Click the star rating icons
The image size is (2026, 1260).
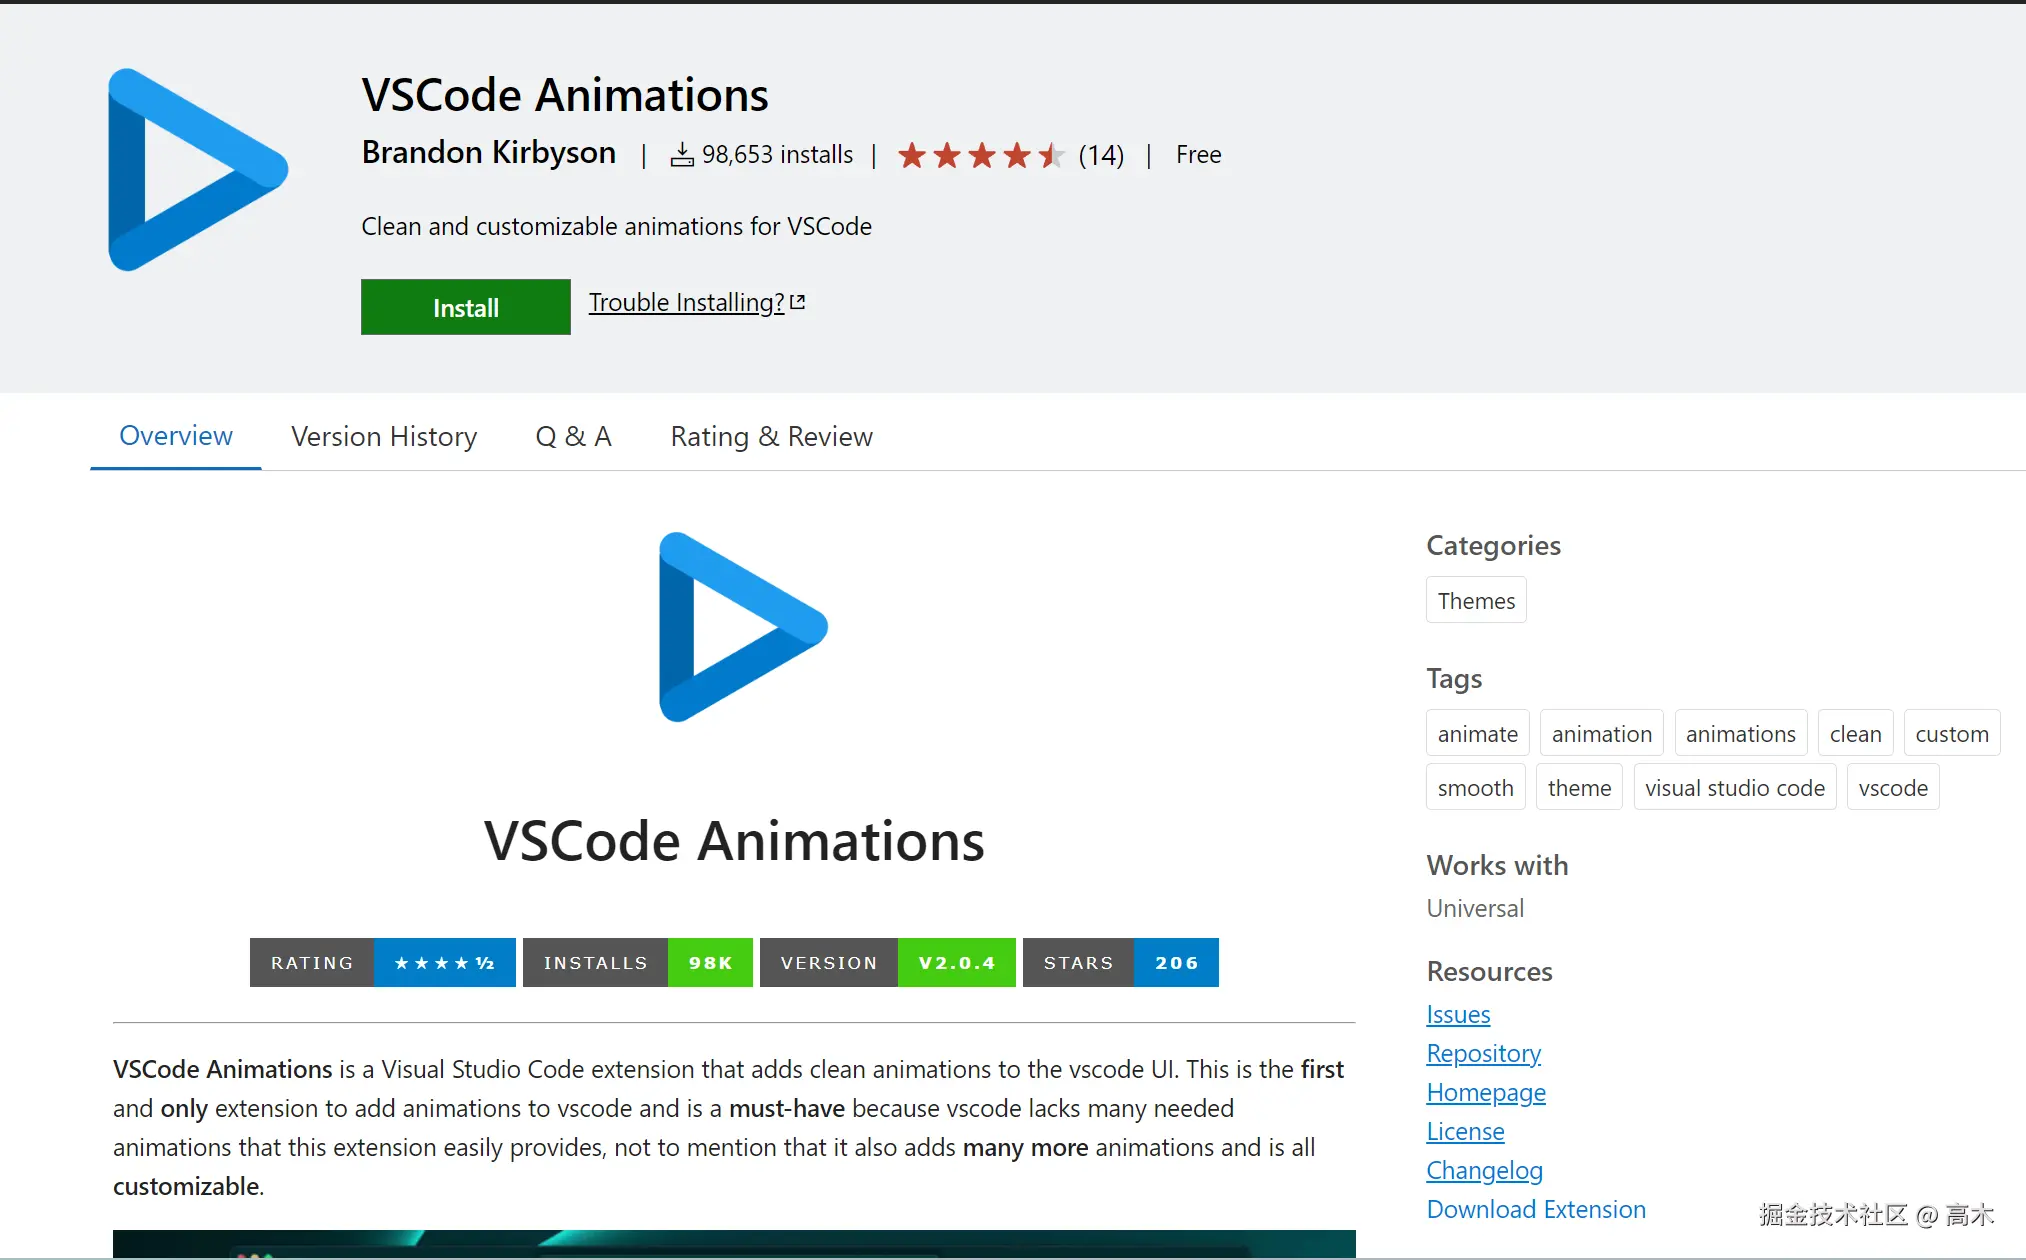(x=980, y=155)
